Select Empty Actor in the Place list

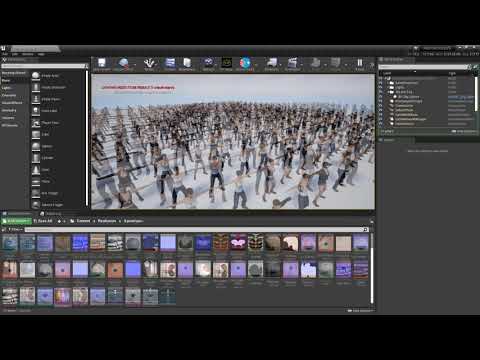(x=58, y=76)
